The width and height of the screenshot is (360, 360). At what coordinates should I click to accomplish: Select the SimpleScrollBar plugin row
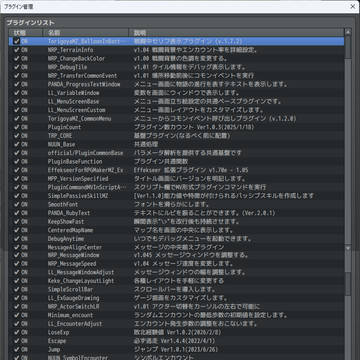pos(177,289)
